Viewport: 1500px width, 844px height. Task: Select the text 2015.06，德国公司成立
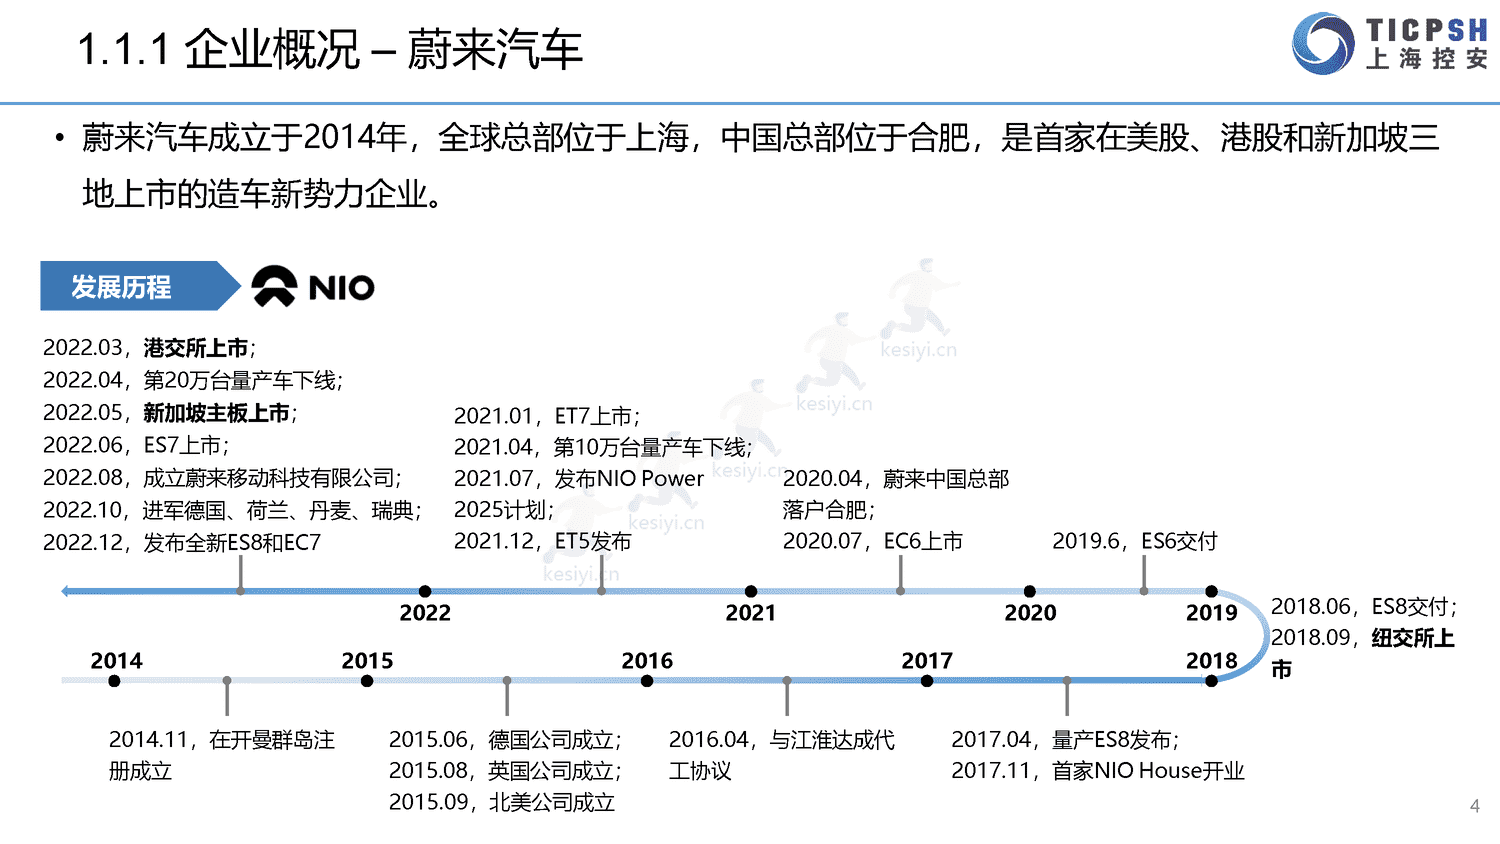coord(503,740)
